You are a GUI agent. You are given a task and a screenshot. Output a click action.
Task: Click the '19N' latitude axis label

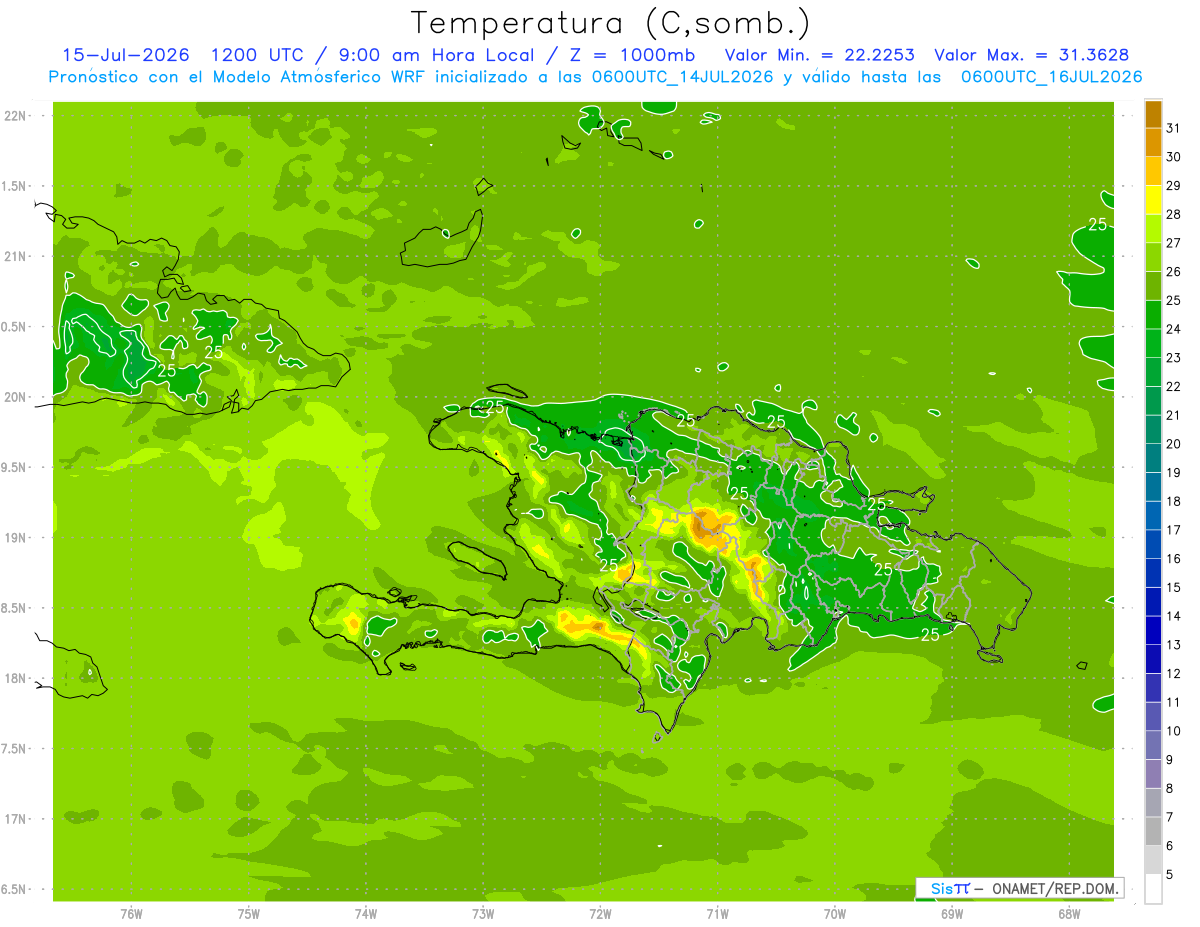(x=15, y=537)
